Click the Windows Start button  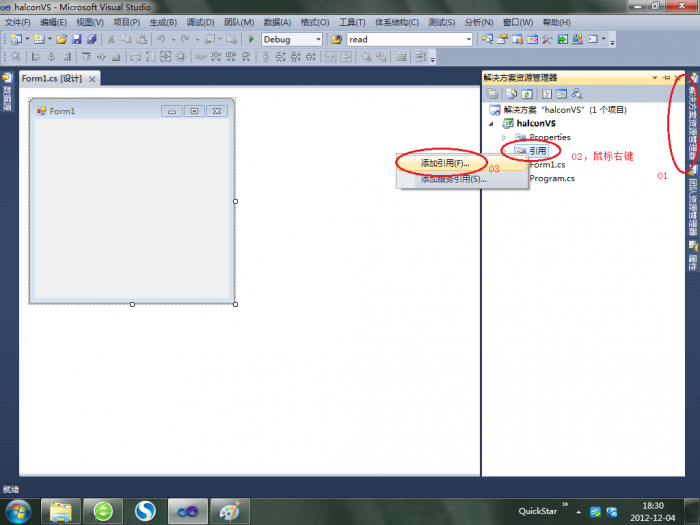pyautogui.click(x=18, y=512)
